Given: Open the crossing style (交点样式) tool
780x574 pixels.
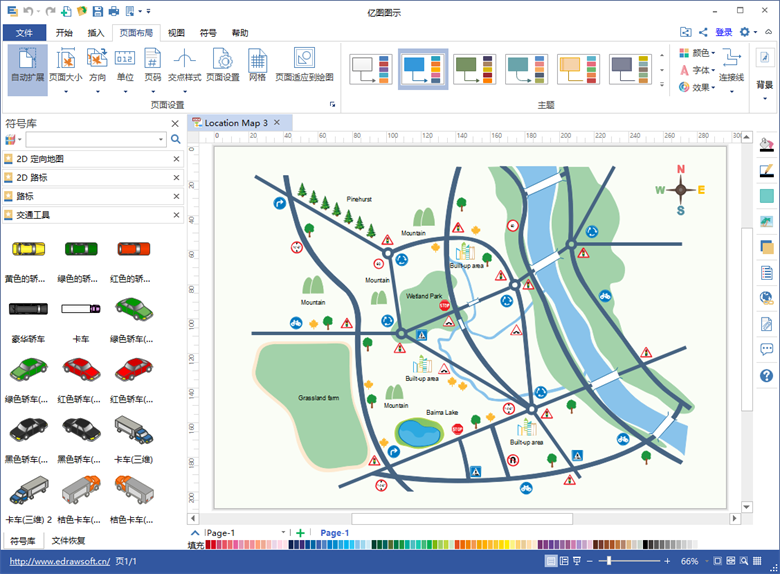Looking at the screenshot, I should [x=185, y=69].
